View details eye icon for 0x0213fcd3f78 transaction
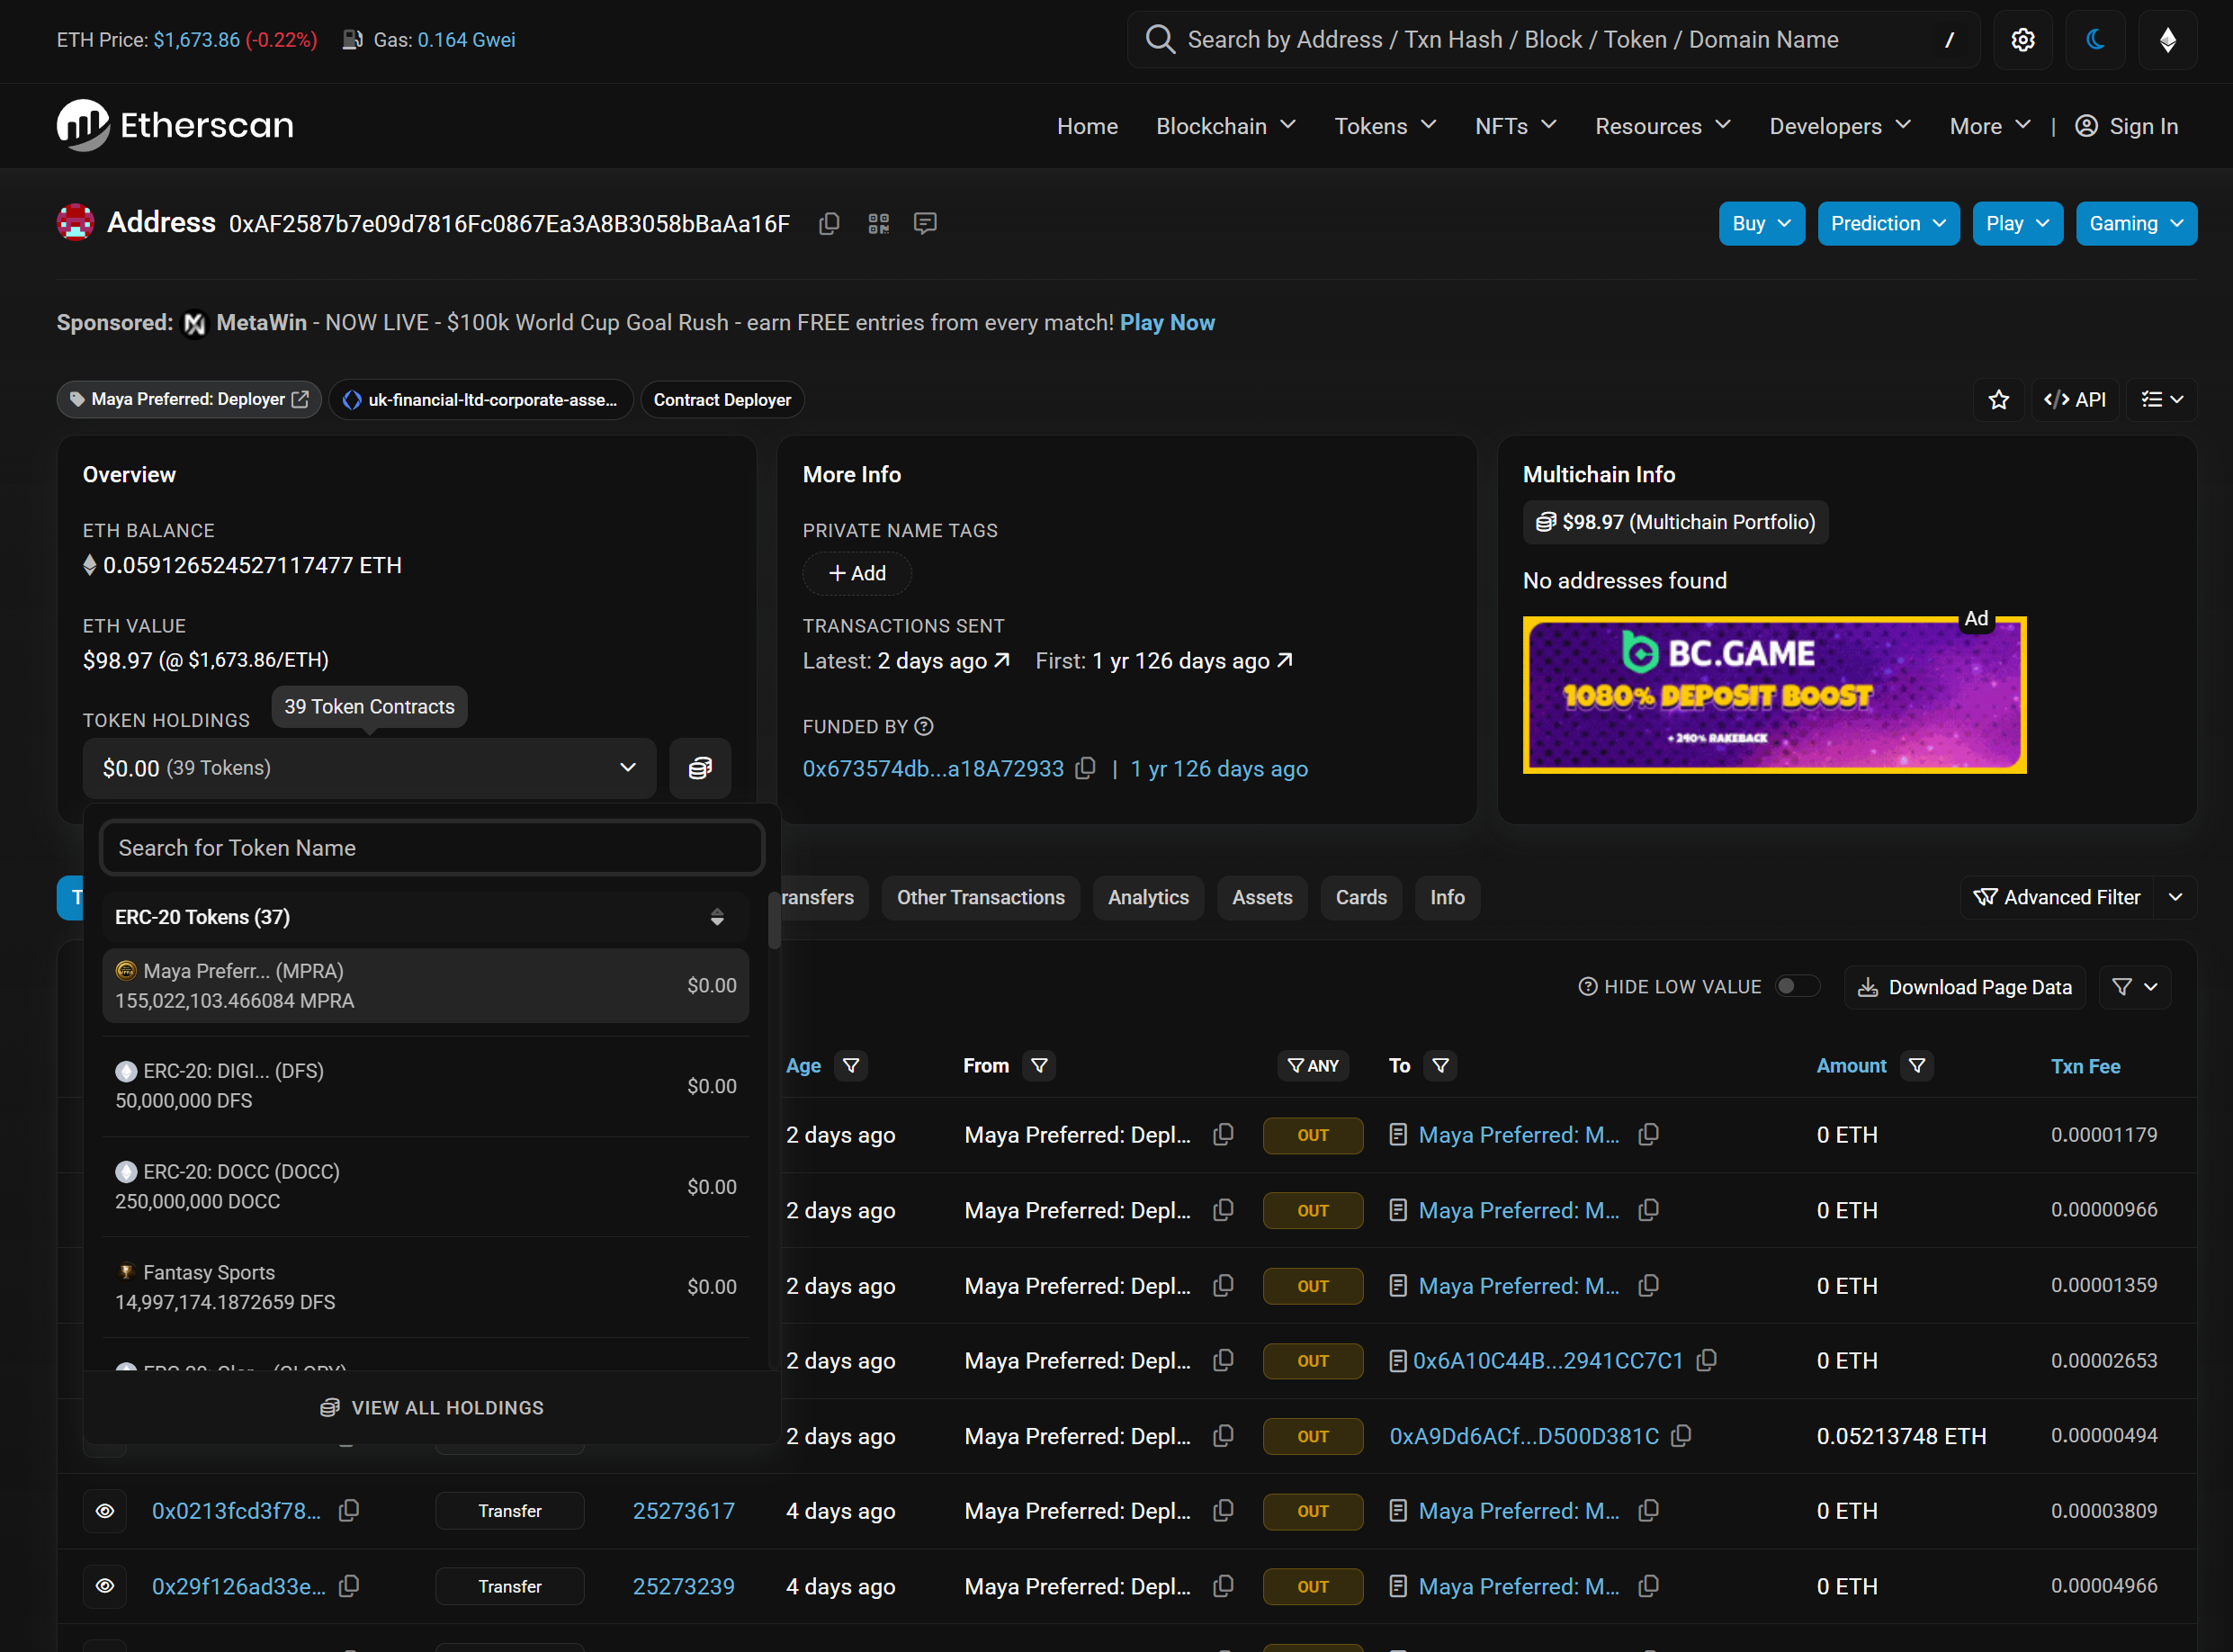The image size is (2233, 1652). [105, 1511]
